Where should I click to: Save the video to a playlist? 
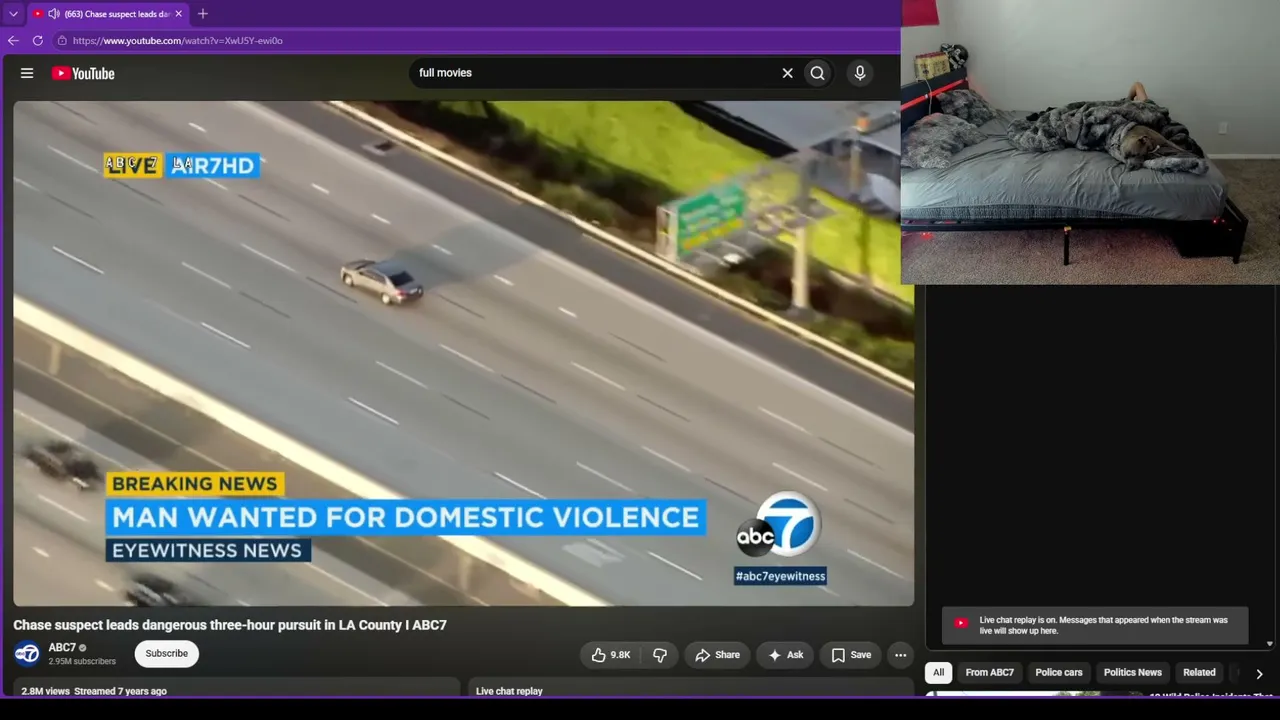[x=851, y=655]
